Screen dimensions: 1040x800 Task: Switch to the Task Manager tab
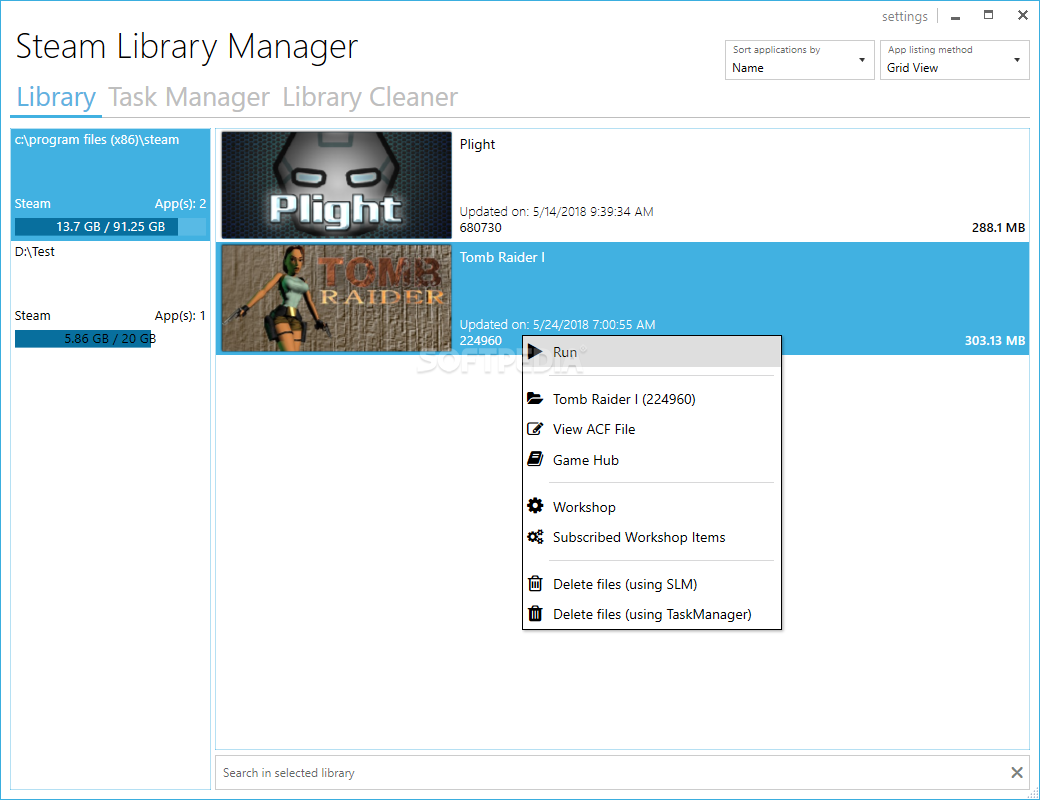pos(189,98)
